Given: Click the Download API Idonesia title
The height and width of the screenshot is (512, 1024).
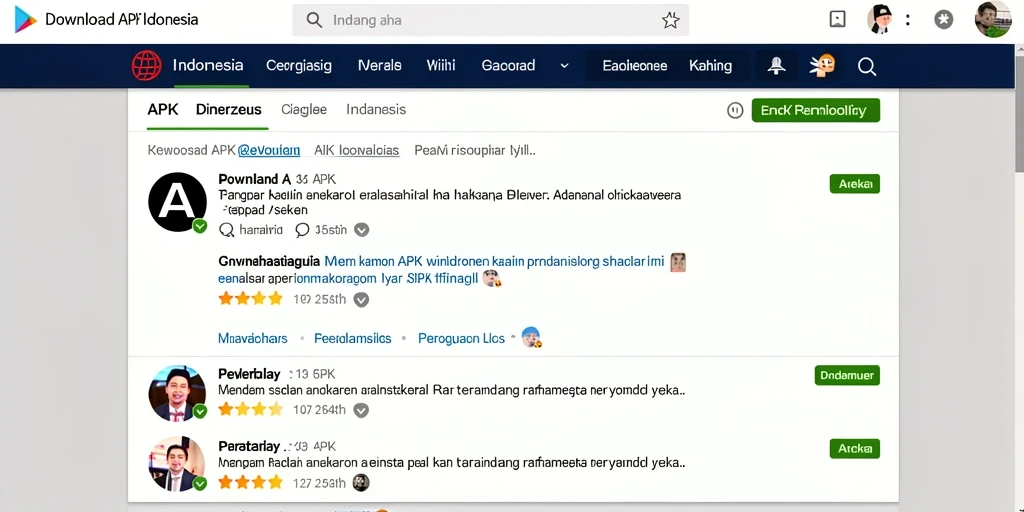Looking at the screenshot, I should coord(121,20).
